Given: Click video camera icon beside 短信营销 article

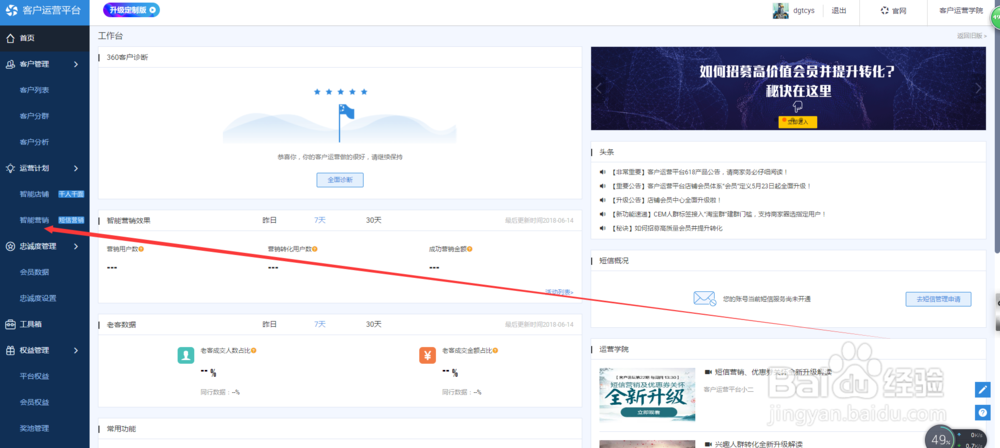Looking at the screenshot, I should [708, 371].
